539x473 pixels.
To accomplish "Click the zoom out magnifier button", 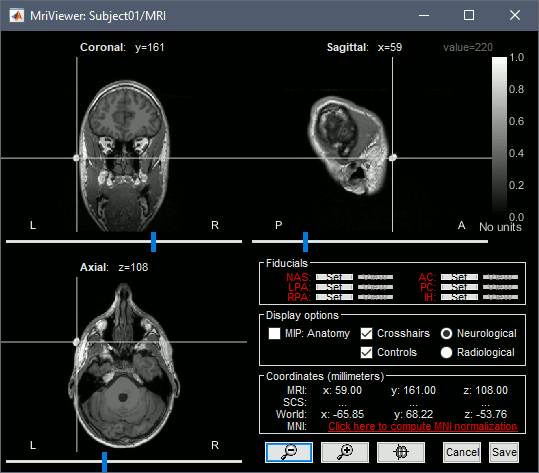I will click(289, 452).
